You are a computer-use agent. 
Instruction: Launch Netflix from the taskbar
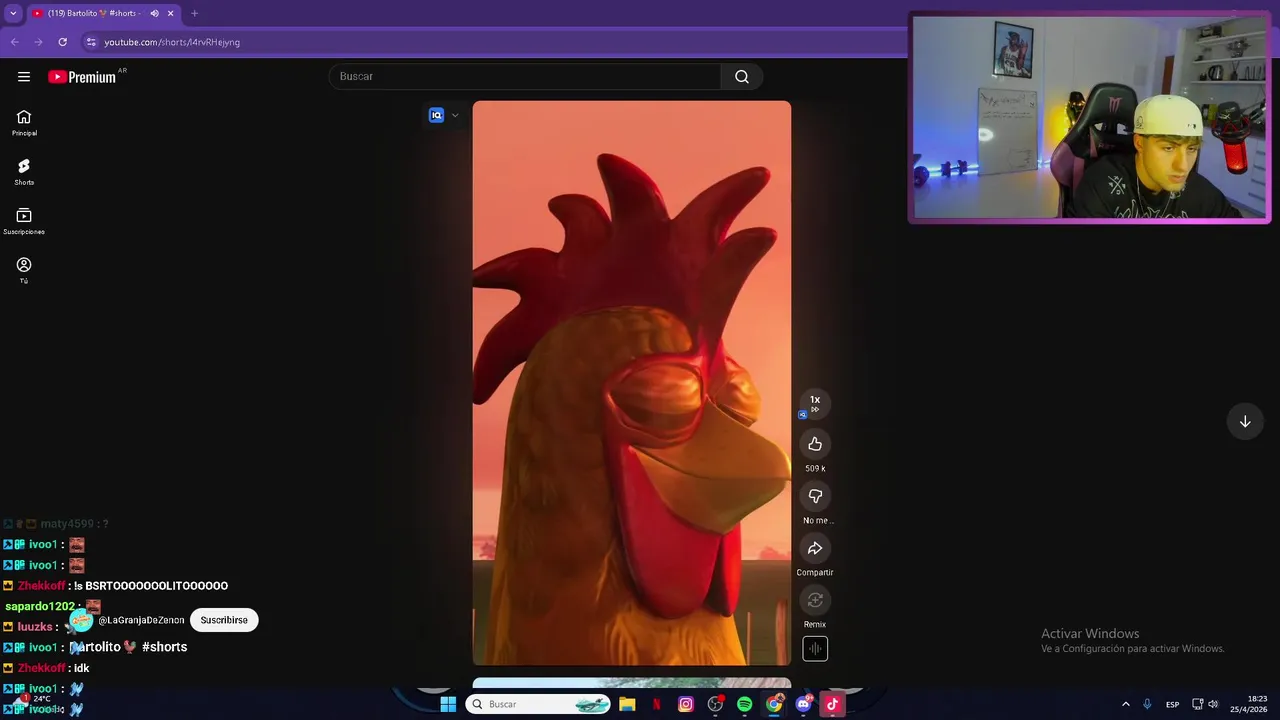click(657, 704)
